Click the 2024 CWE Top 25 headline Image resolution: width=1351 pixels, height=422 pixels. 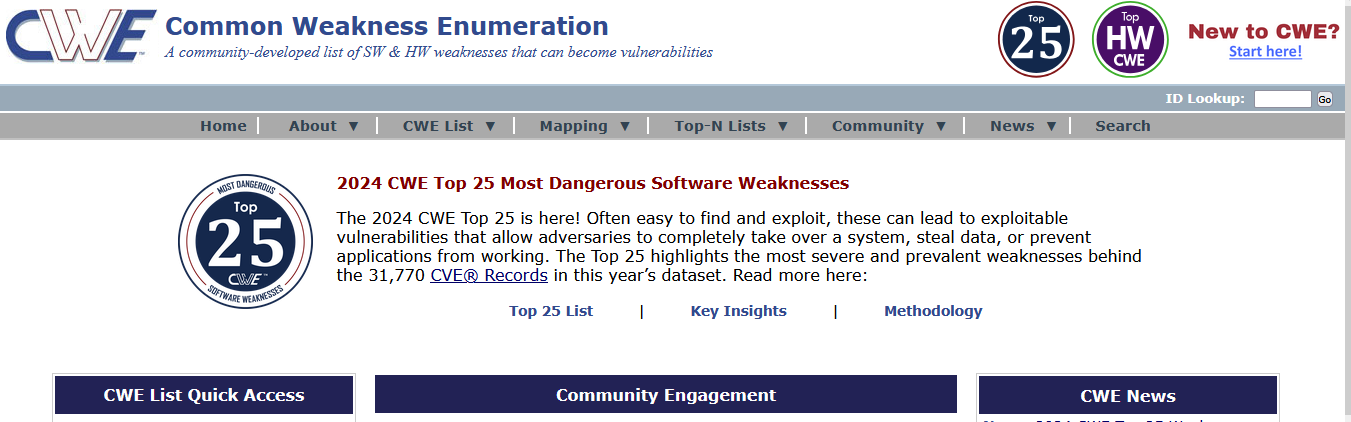pos(593,183)
